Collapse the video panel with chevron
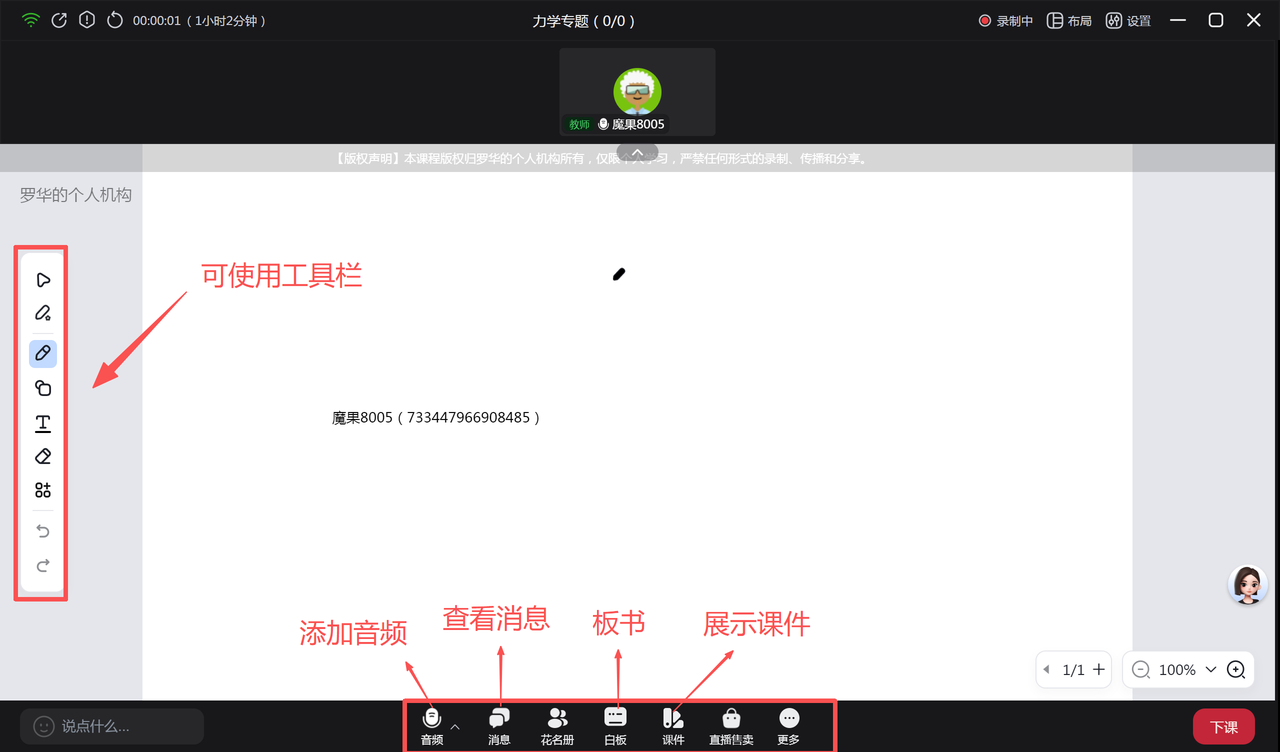Viewport: 1280px width, 752px height. 637,152
